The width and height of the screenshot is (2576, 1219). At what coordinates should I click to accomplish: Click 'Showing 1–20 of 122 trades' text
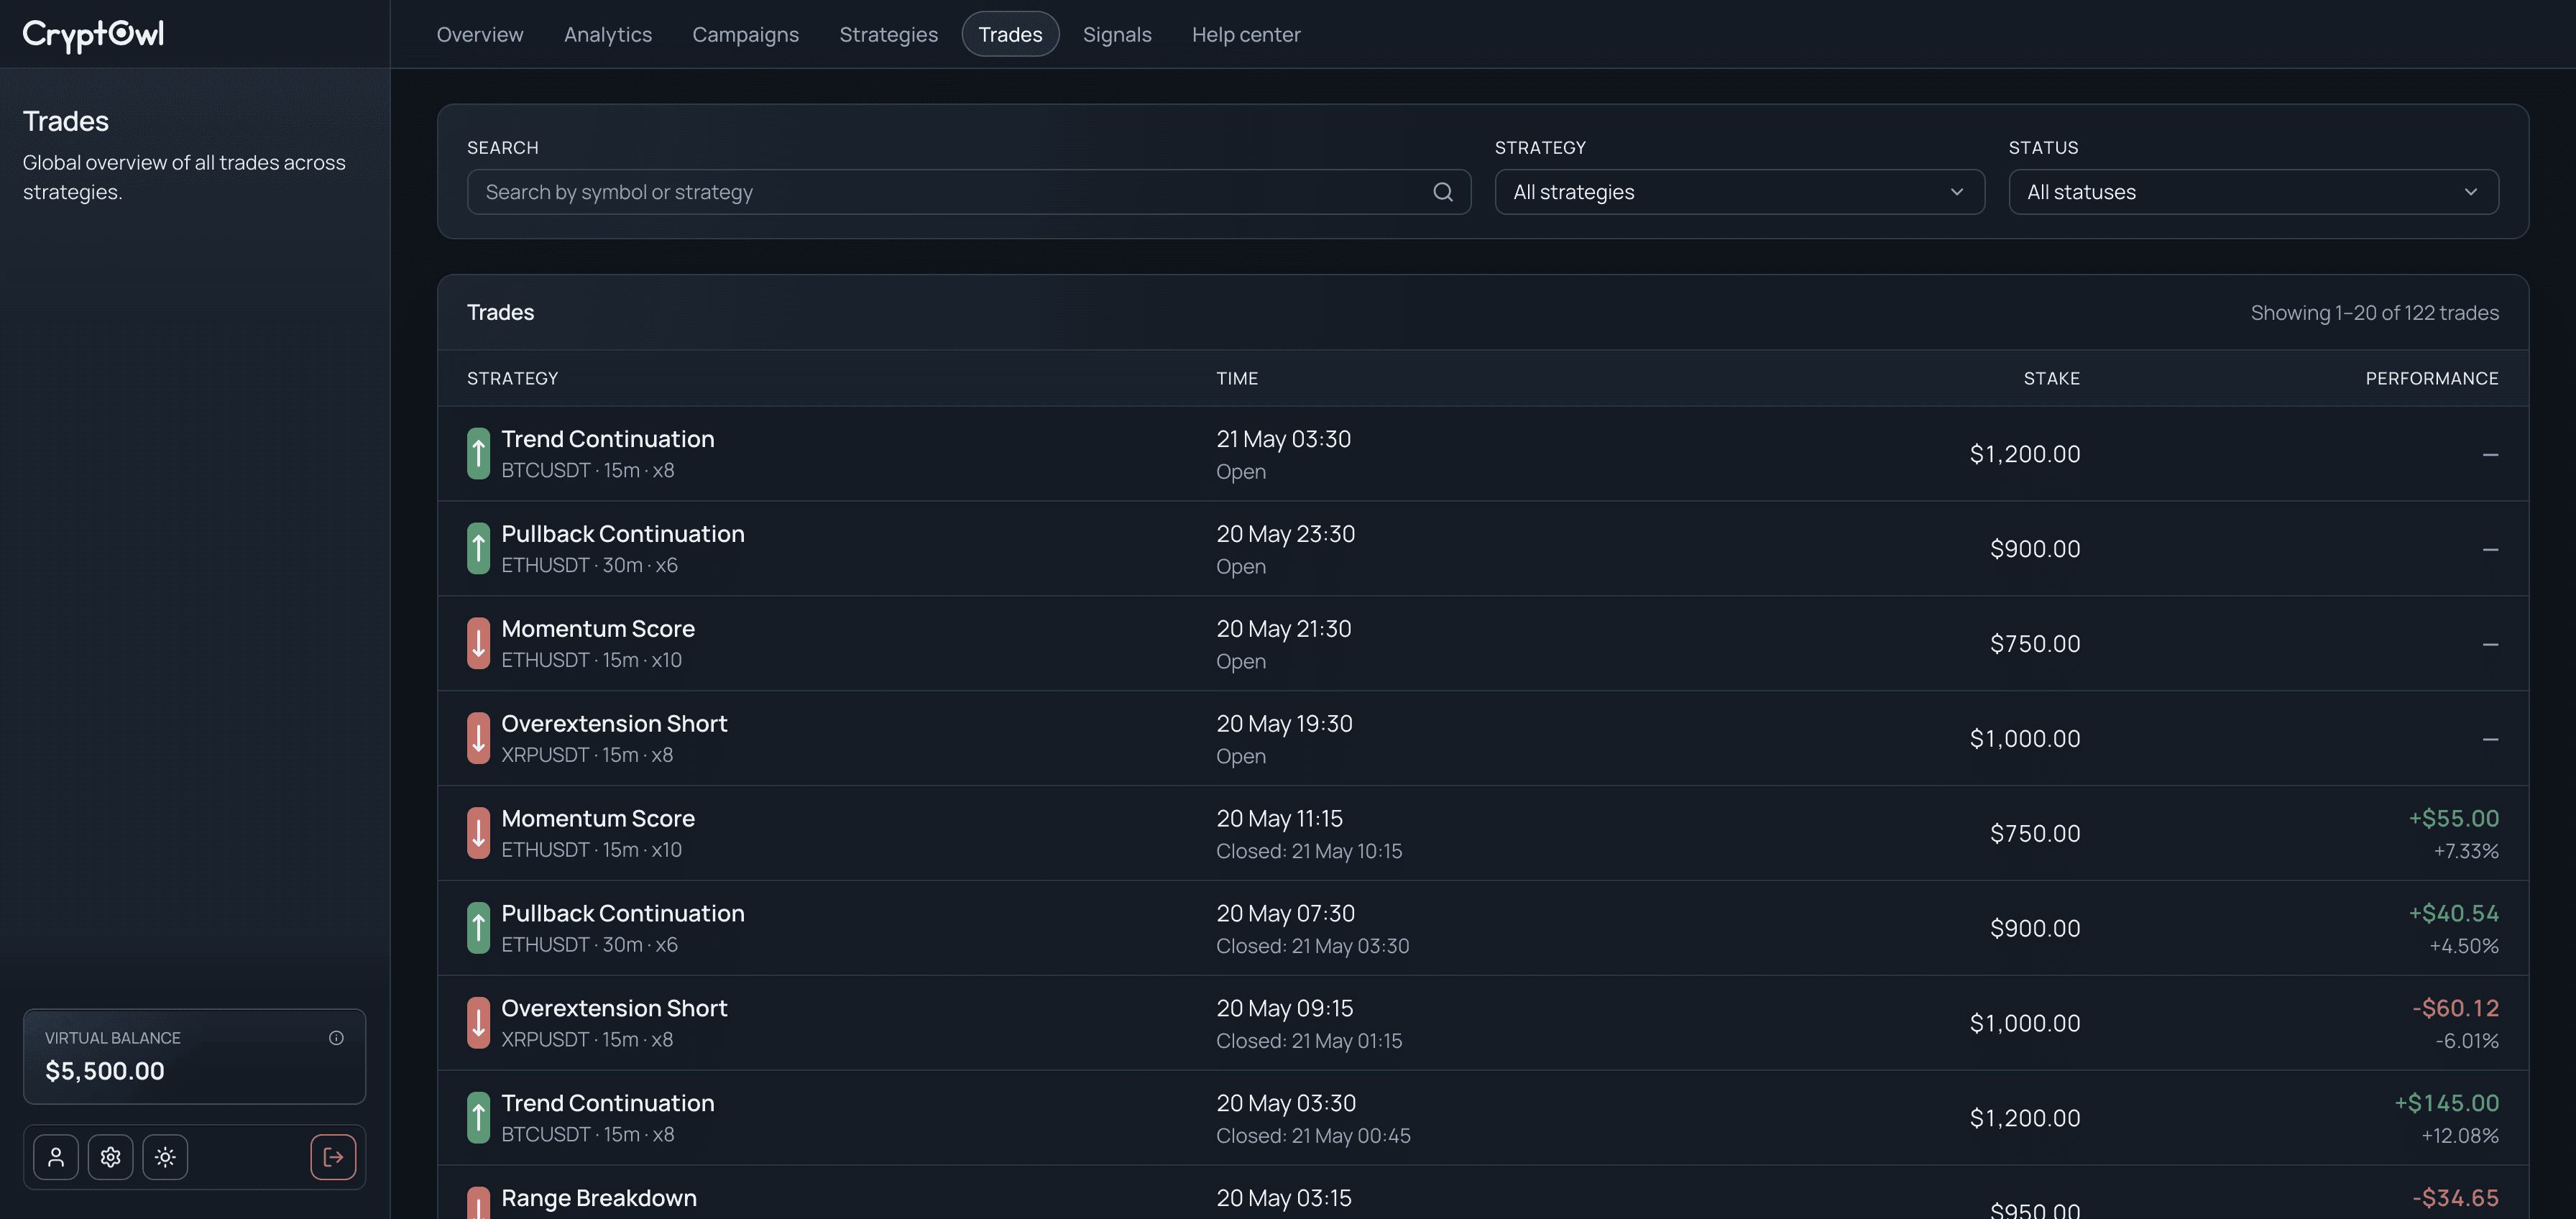[2374, 313]
